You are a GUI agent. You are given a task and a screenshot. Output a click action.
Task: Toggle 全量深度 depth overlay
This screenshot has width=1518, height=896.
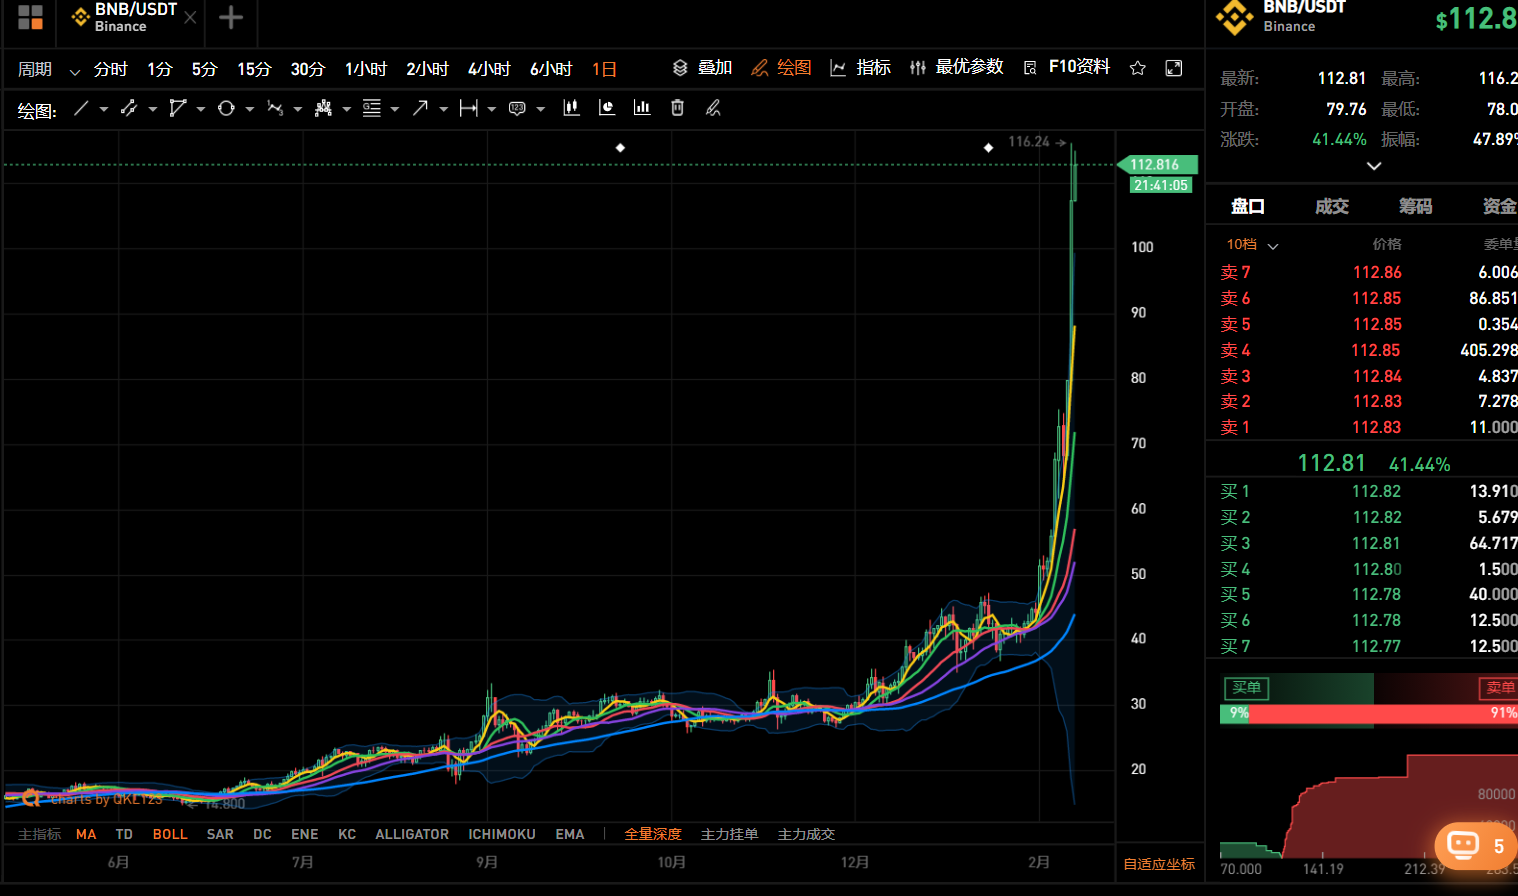652,834
